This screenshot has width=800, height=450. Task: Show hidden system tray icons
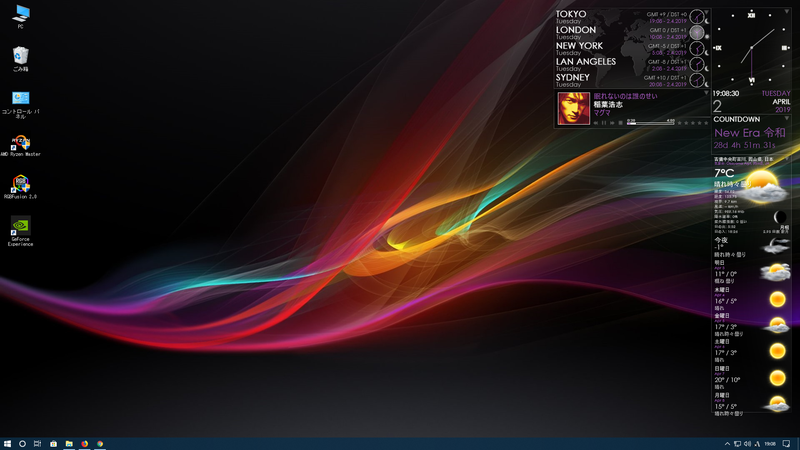pos(727,443)
